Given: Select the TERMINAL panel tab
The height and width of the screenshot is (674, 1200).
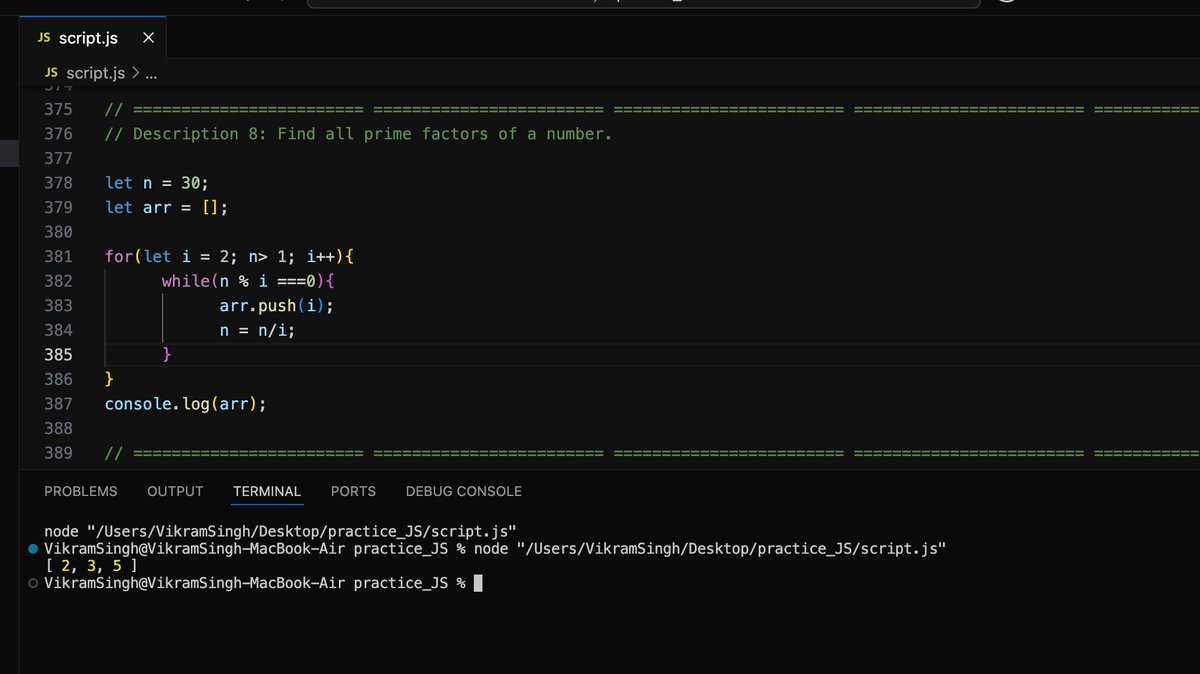Looking at the screenshot, I should (267, 491).
